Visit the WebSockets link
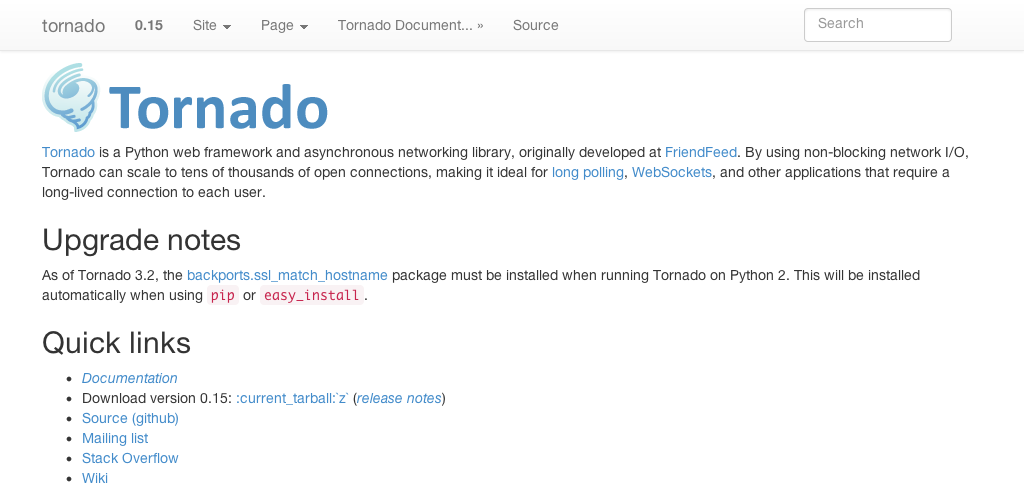 (x=671, y=173)
